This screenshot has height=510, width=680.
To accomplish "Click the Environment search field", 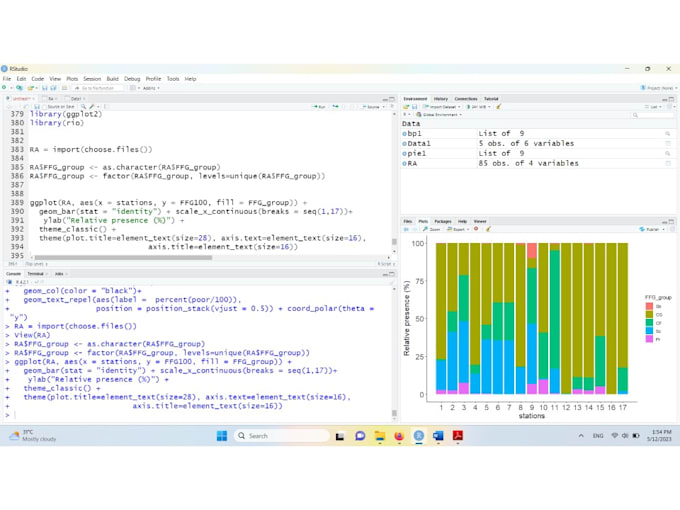I will tap(652, 115).
